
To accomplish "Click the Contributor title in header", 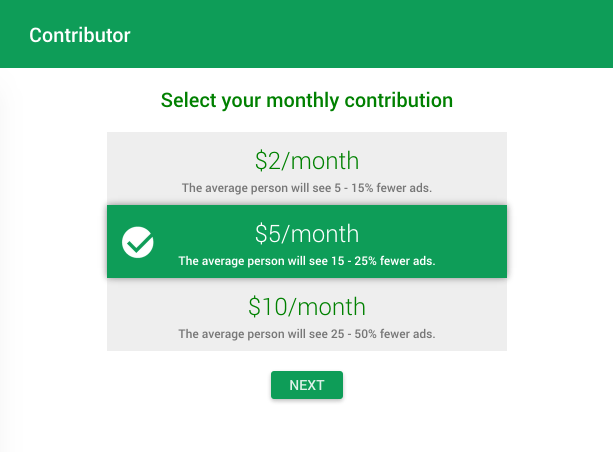I will [x=80, y=35].
